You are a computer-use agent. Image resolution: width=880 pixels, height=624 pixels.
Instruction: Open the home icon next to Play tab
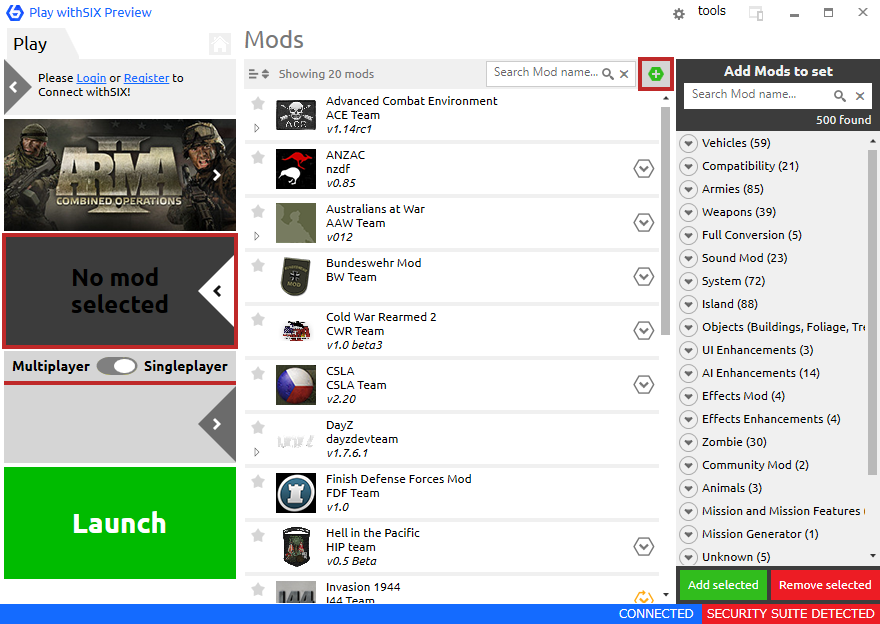click(219, 44)
